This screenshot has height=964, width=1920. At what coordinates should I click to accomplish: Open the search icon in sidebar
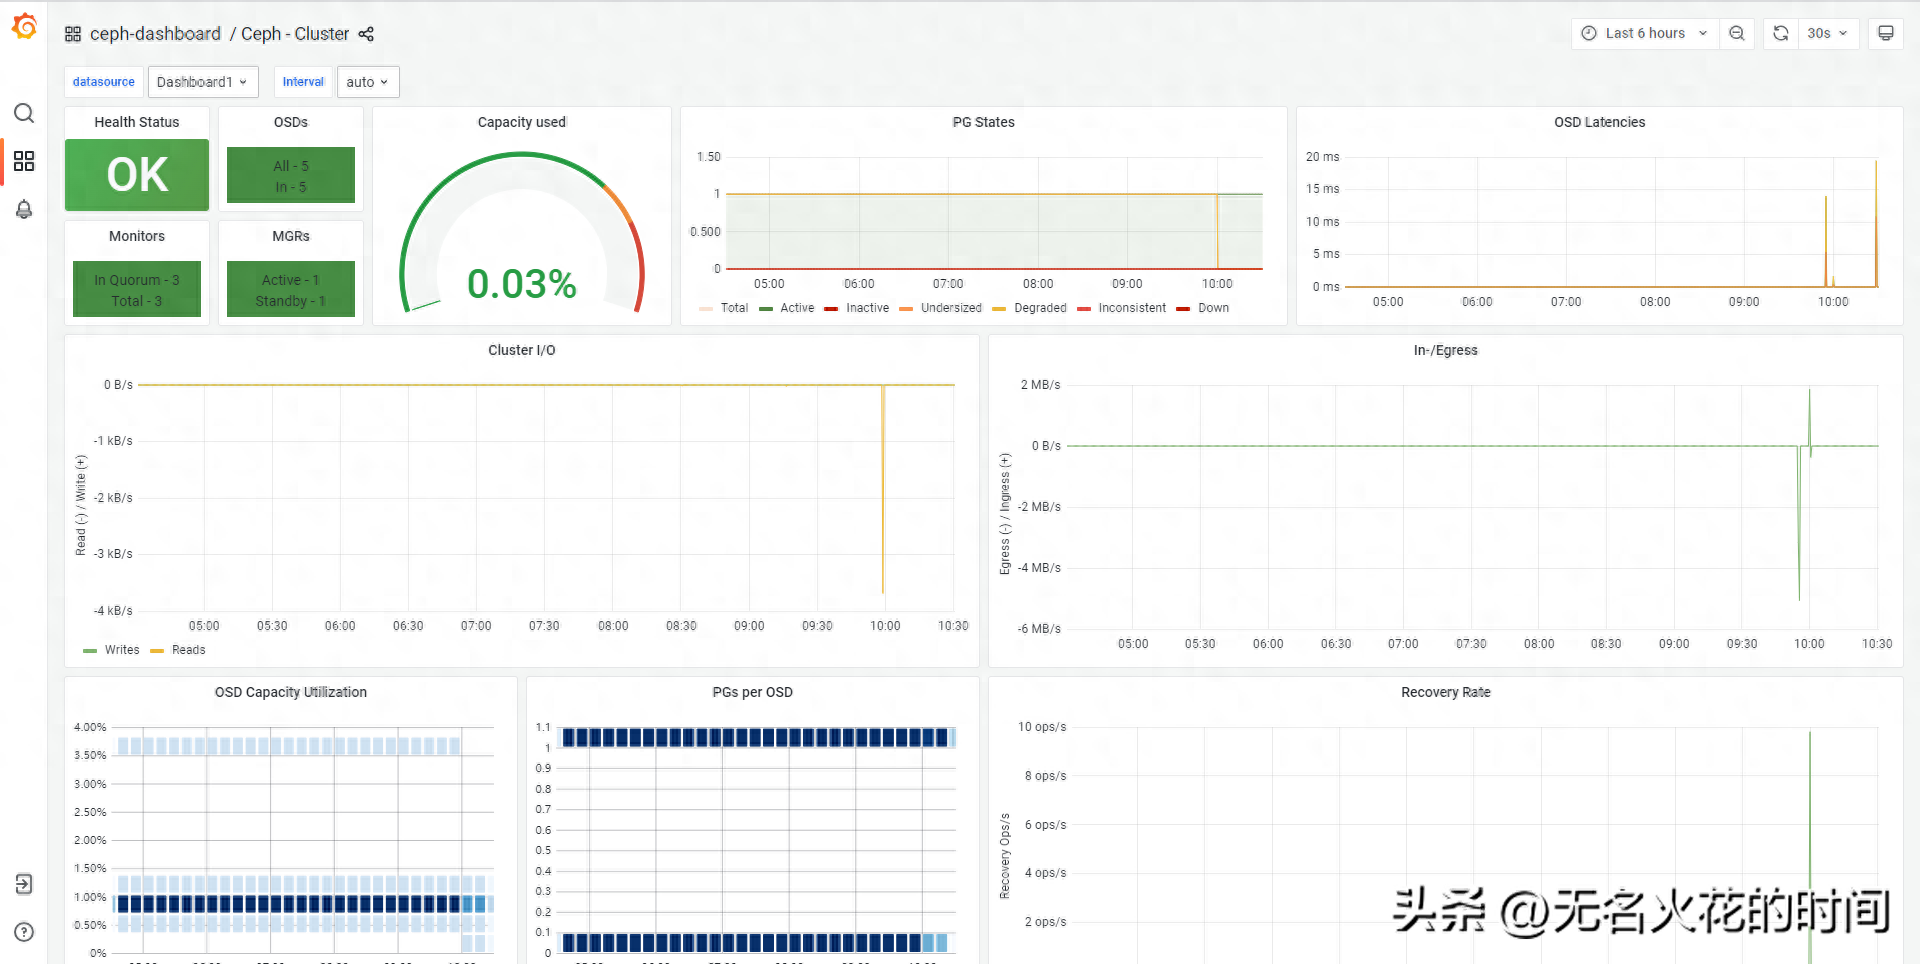coord(24,113)
